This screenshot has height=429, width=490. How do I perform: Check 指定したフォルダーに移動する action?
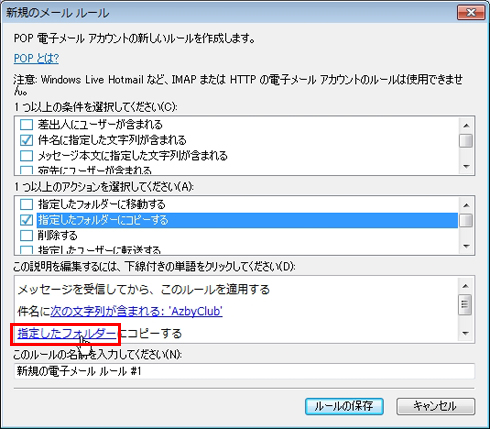26,204
